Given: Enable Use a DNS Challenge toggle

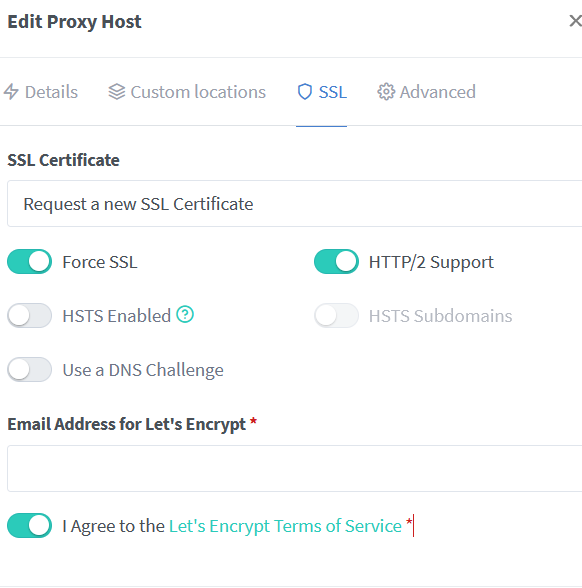Looking at the screenshot, I should 29,369.
